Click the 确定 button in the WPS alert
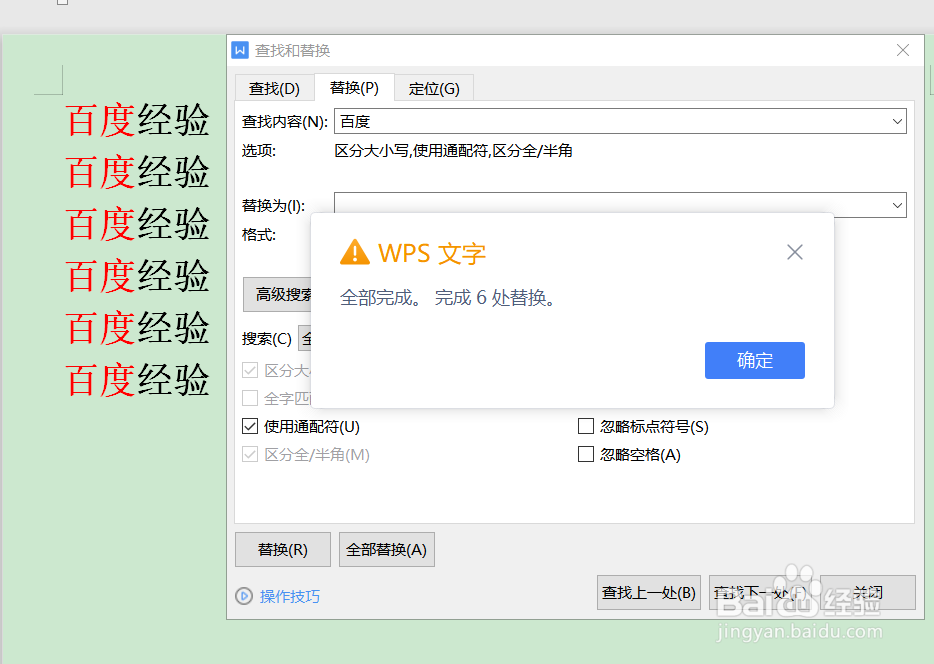Image resolution: width=934 pixels, height=664 pixels. tap(754, 360)
